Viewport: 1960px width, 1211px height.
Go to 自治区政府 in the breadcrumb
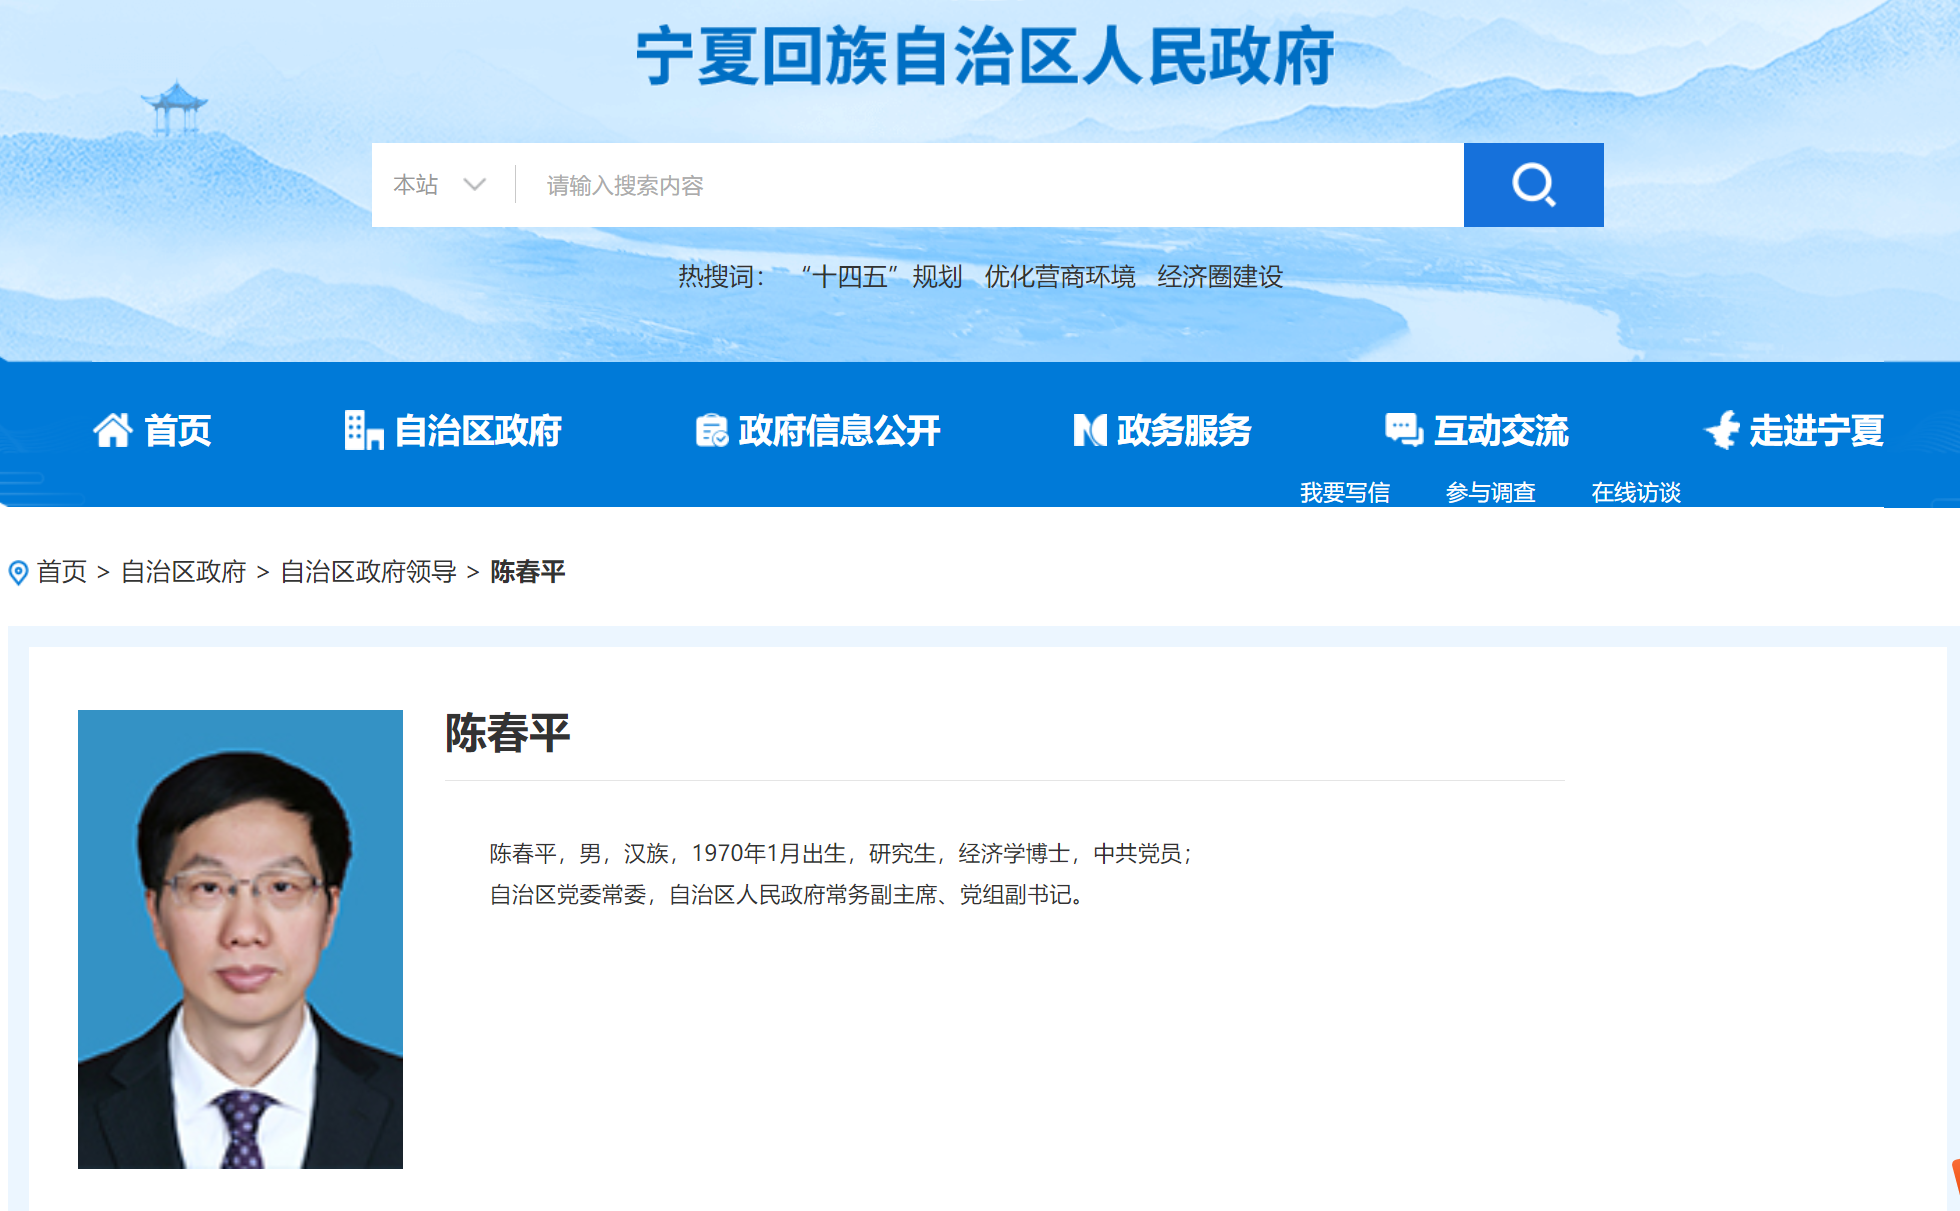coord(184,572)
